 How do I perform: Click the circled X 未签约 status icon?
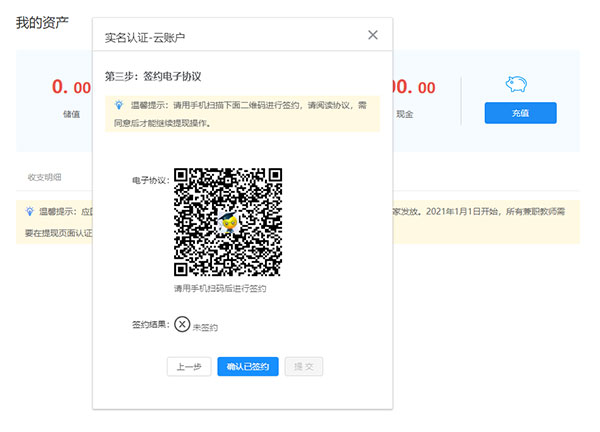tap(182, 324)
